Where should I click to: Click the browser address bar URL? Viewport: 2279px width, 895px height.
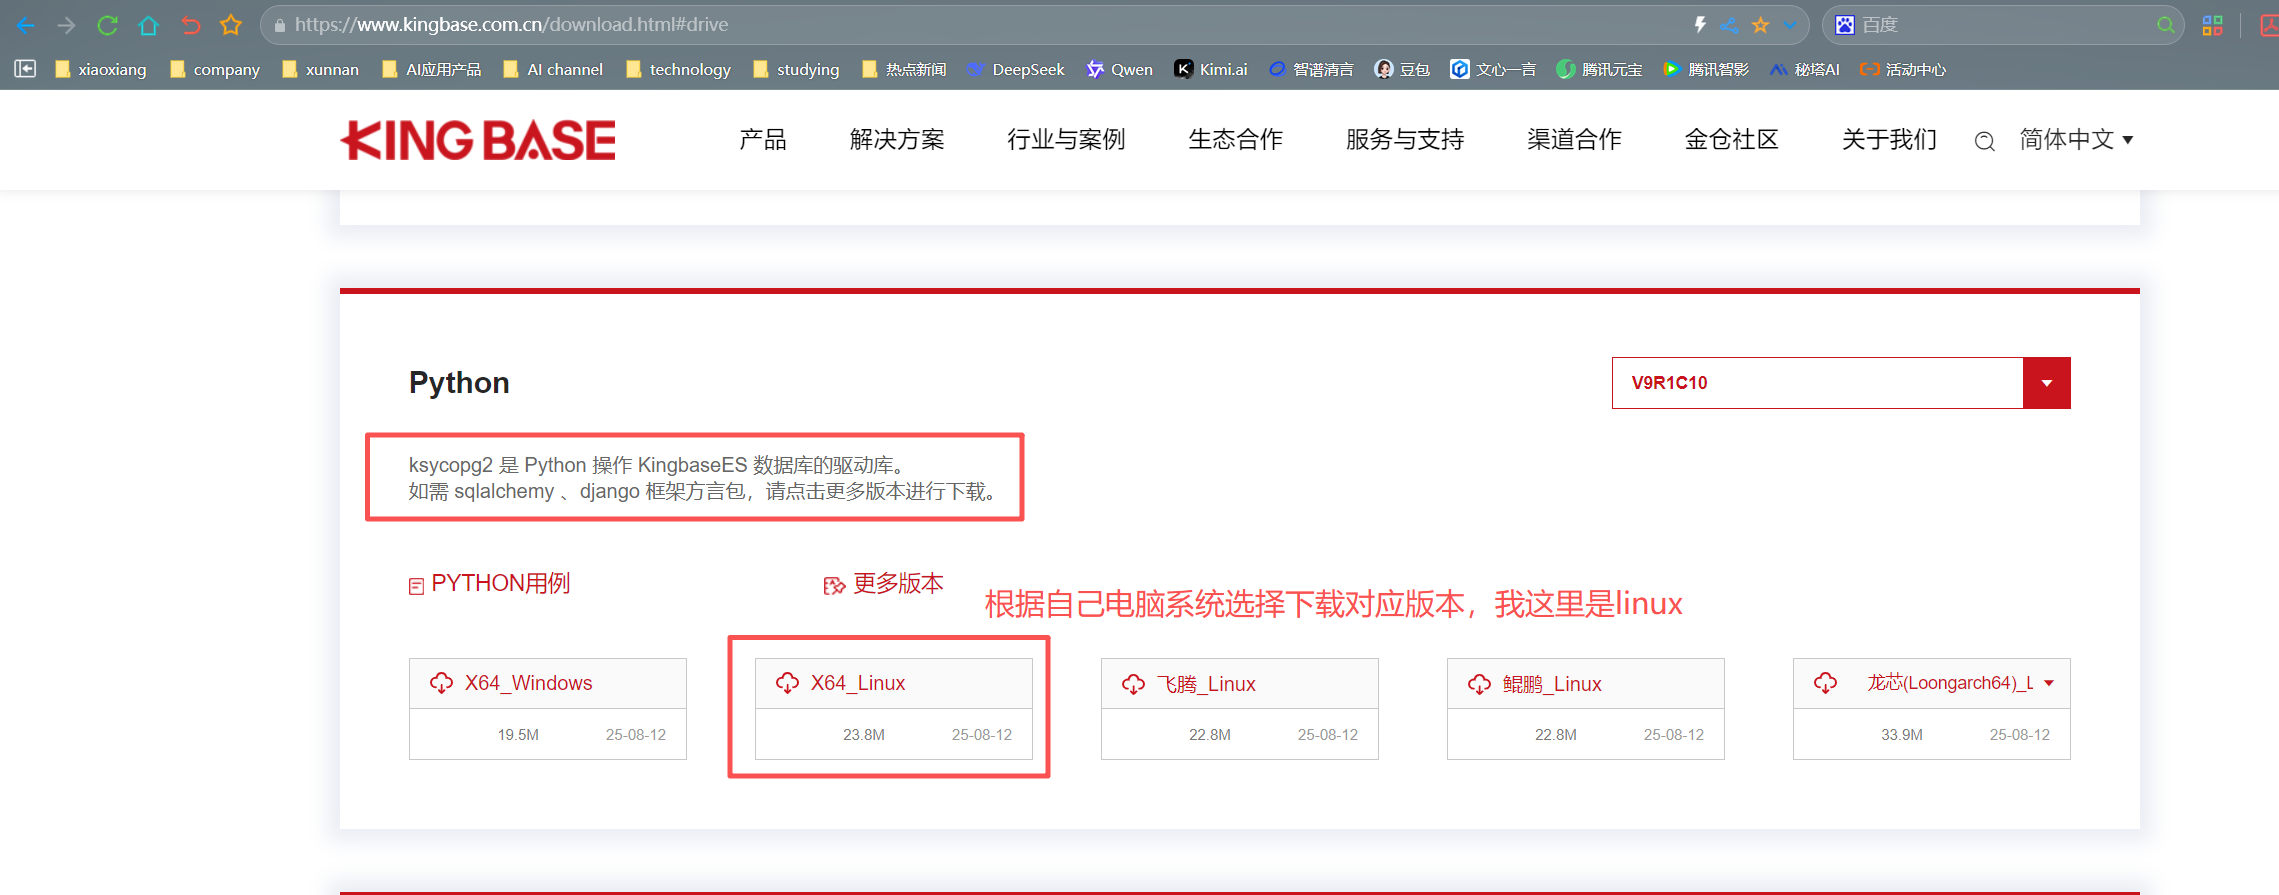point(511,25)
